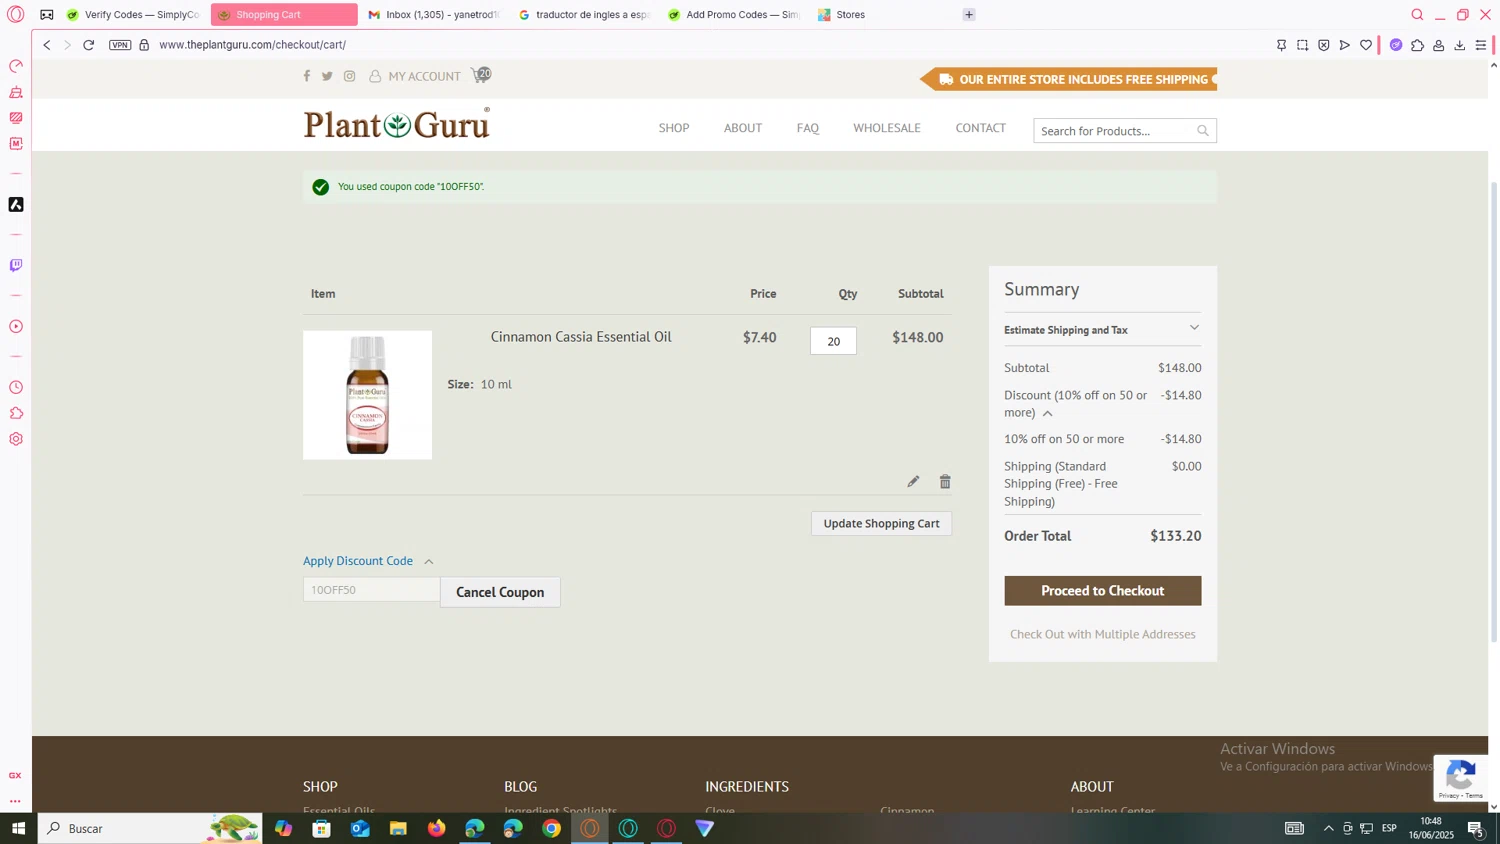Open the Twitter social icon
The image size is (1500, 844).
point(327,76)
